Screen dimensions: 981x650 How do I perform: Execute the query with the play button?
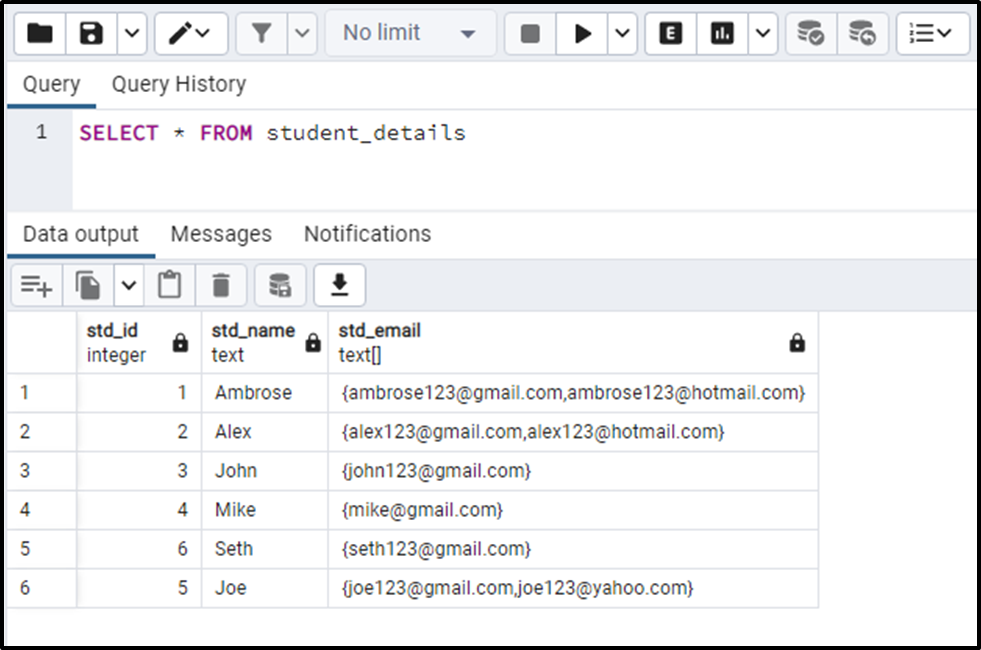(x=583, y=33)
